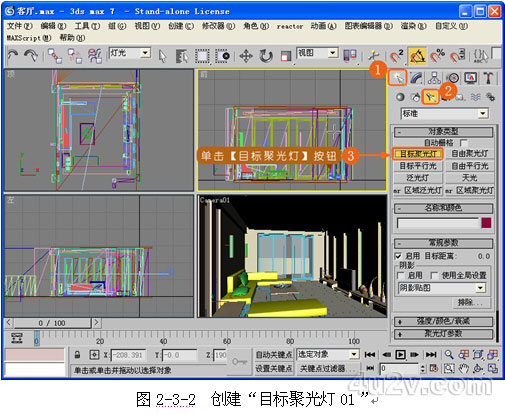Enable the shadows 启用 checkbox
505x415 pixels.
click(400, 275)
